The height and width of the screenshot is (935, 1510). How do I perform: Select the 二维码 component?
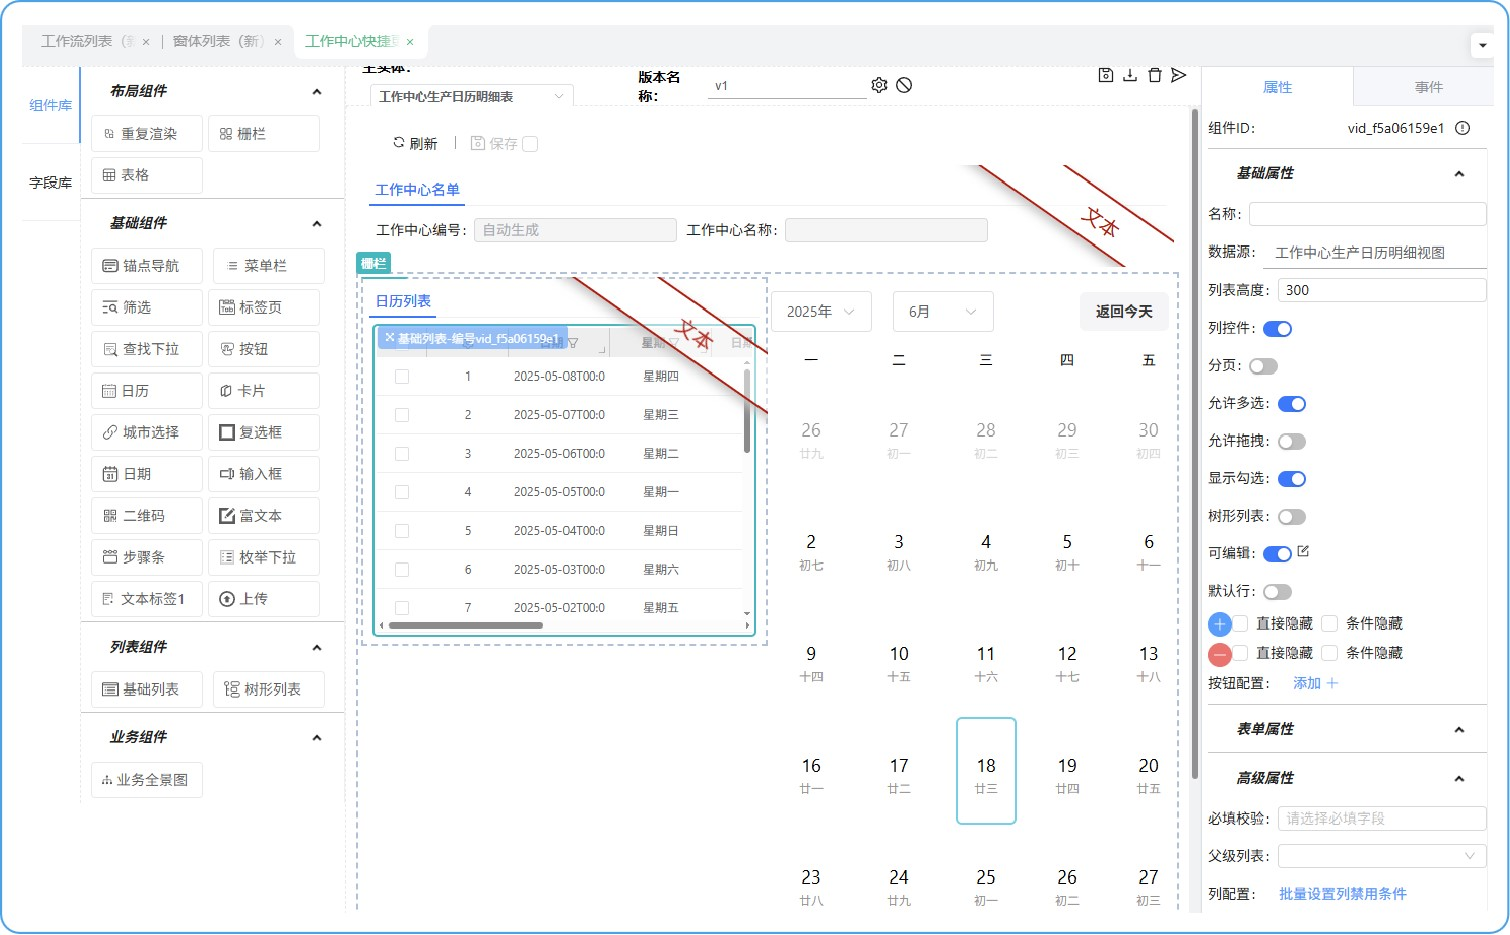147,516
